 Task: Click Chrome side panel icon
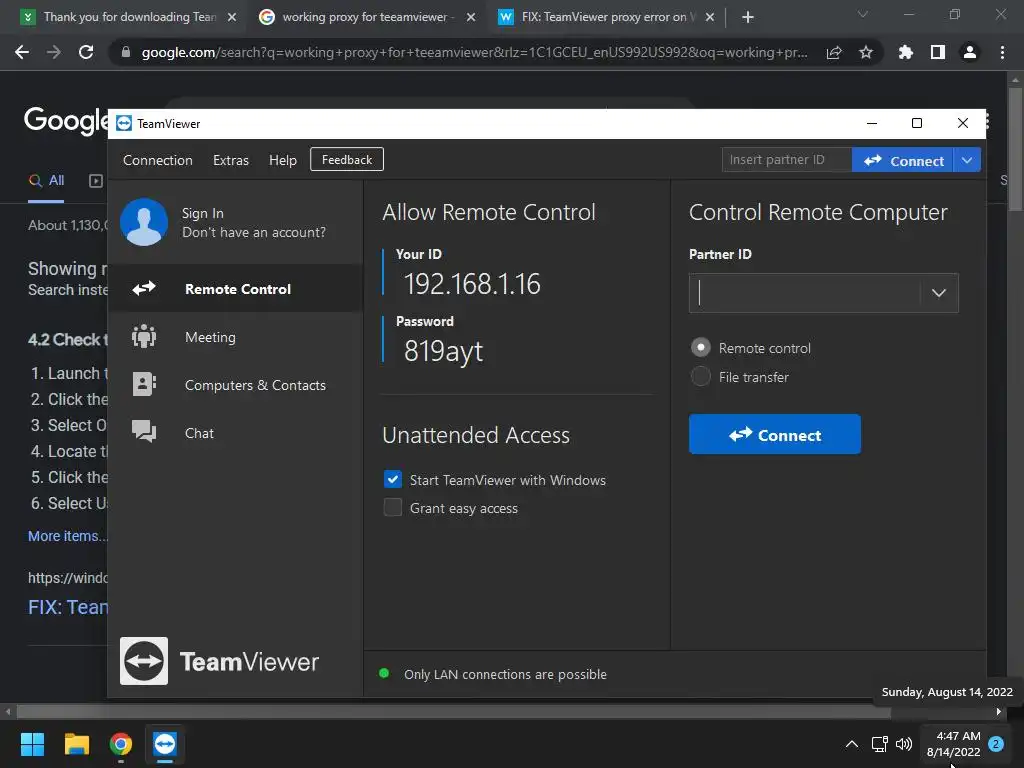pos(938,52)
